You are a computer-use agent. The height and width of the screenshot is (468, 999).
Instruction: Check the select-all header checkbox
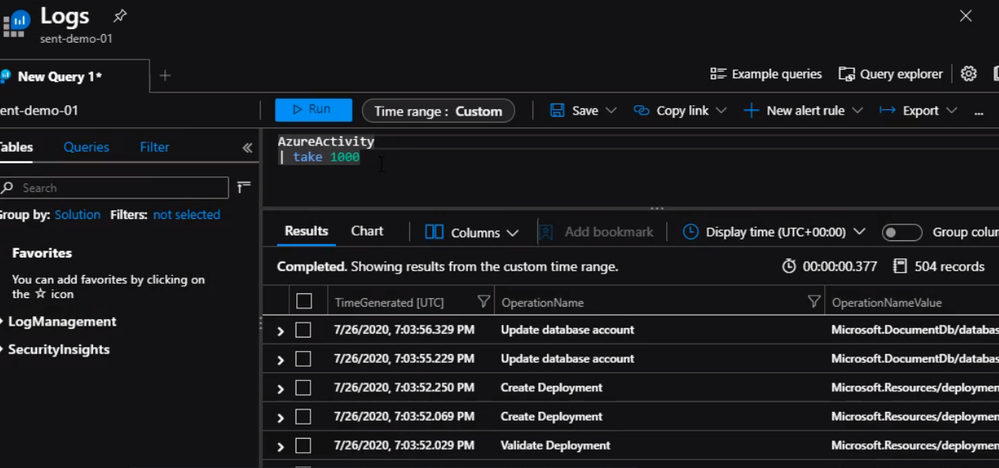click(304, 301)
